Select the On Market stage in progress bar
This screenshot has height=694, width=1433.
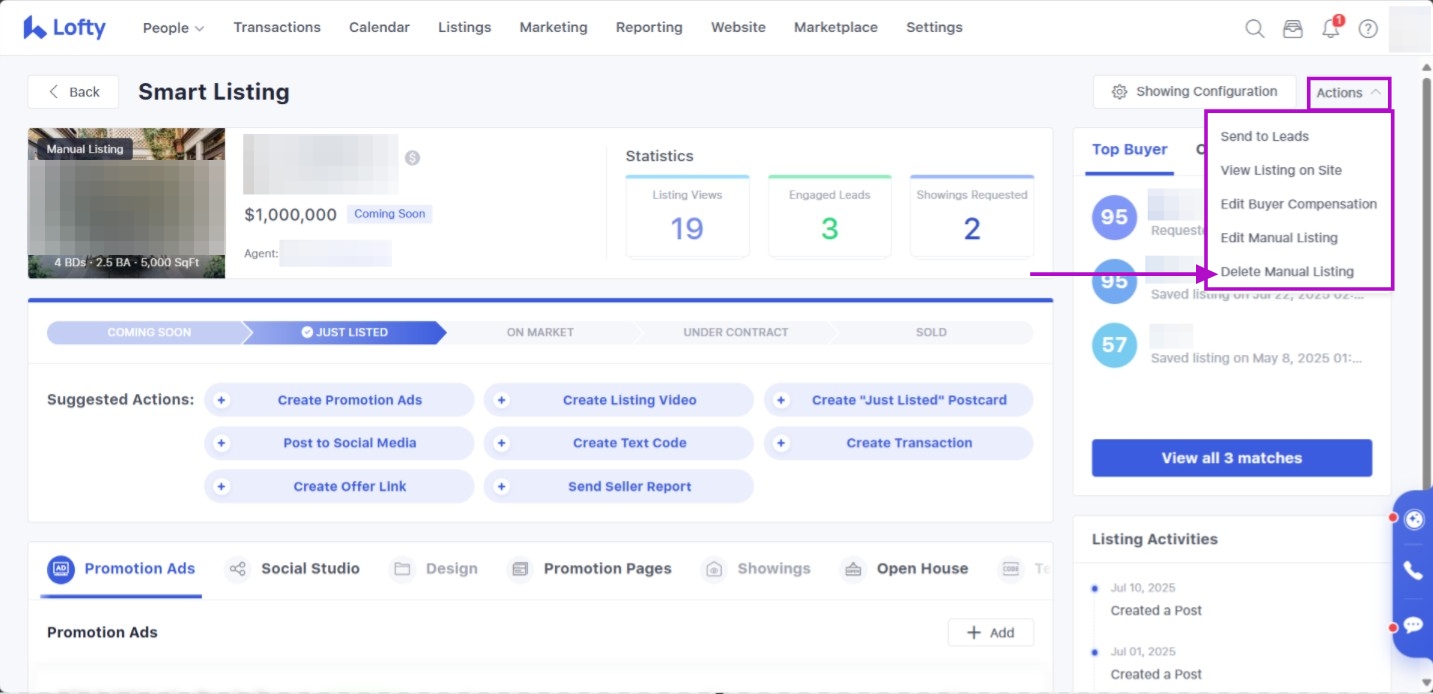coord(540,332)
